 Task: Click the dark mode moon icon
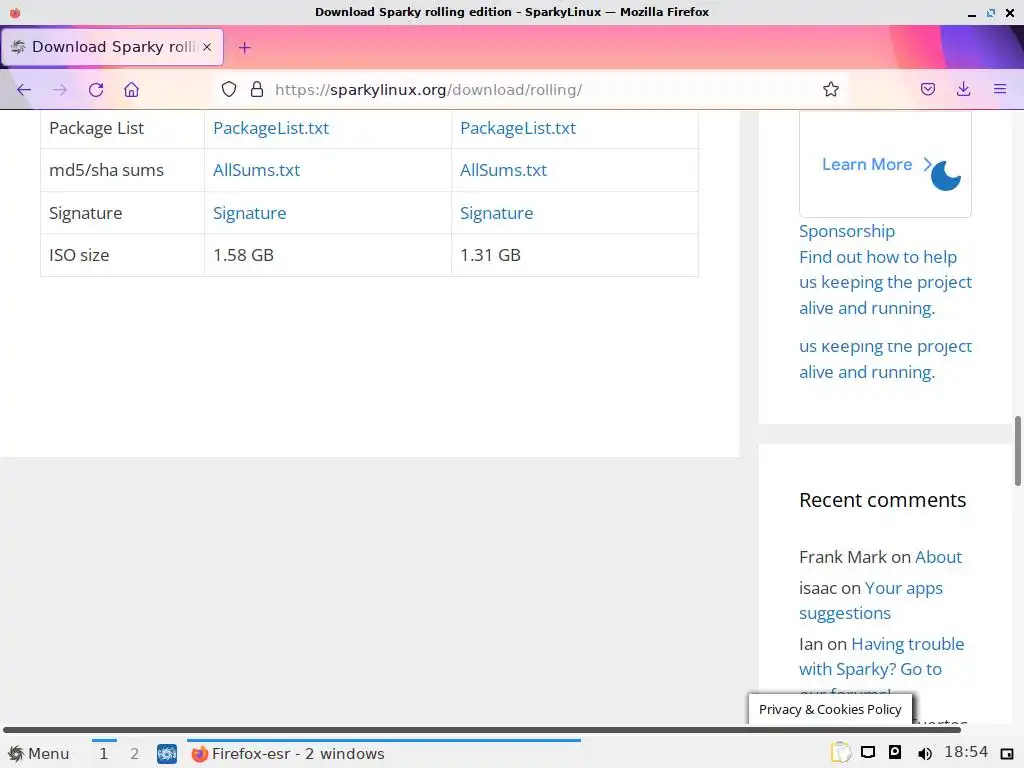[946, 176]
